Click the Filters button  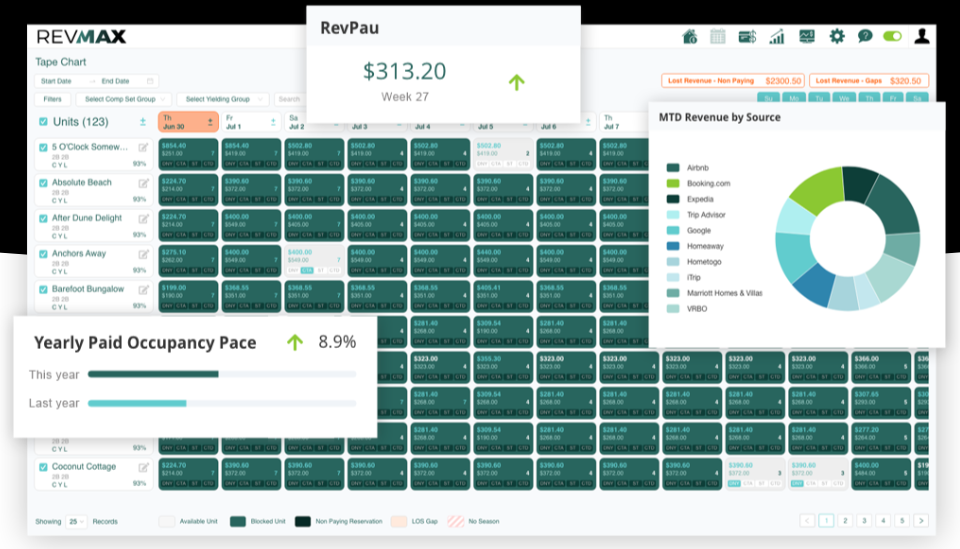point(52,99)
